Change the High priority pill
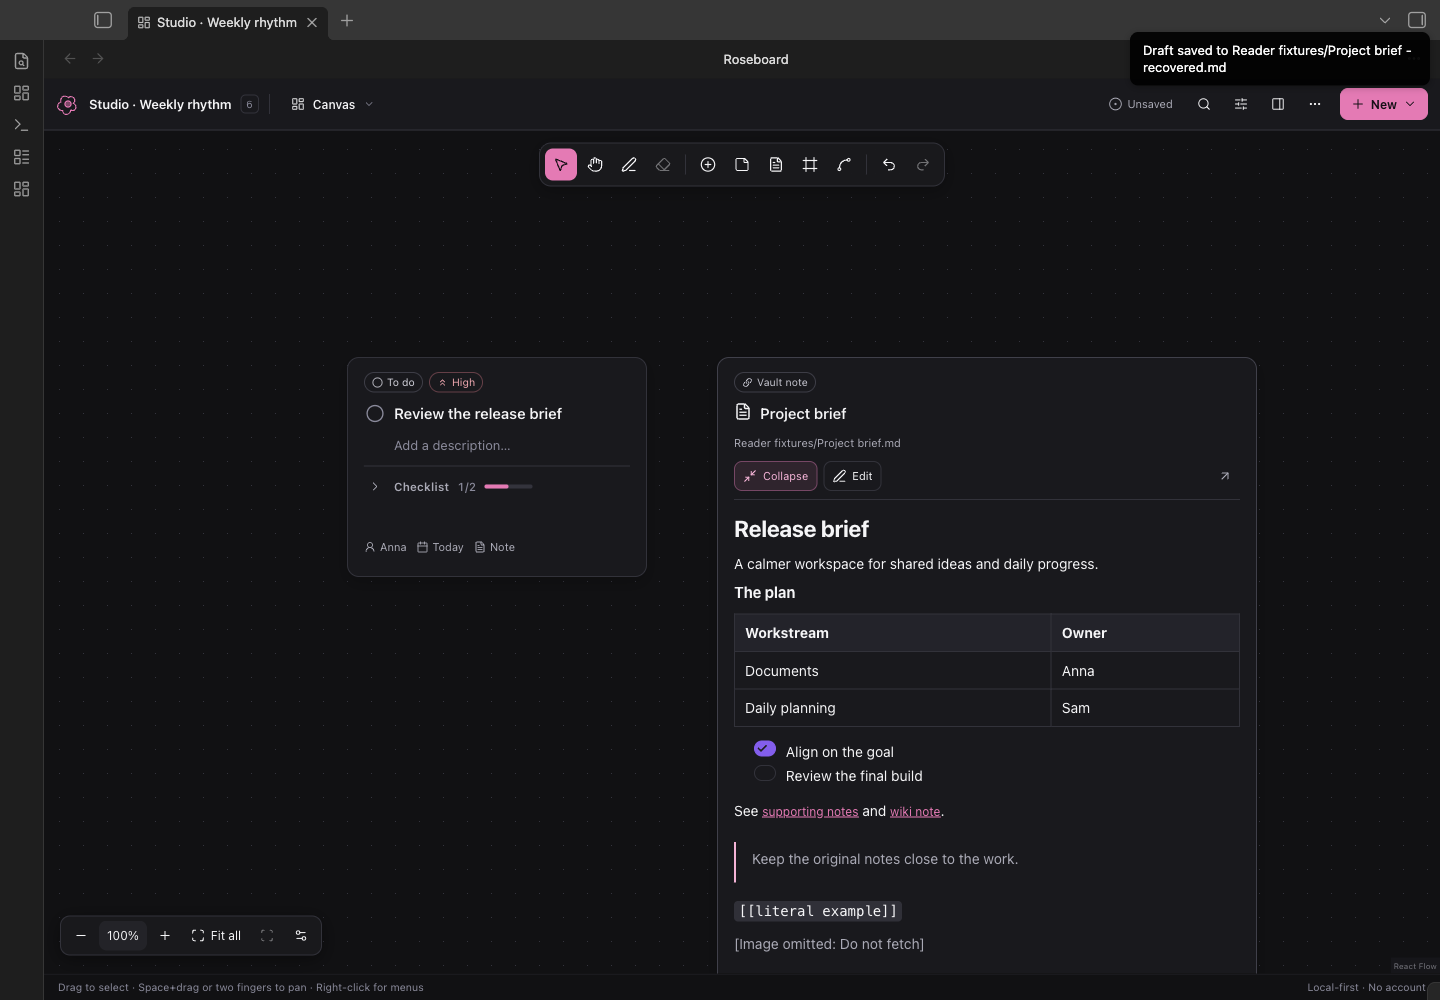 click(456, 382)
